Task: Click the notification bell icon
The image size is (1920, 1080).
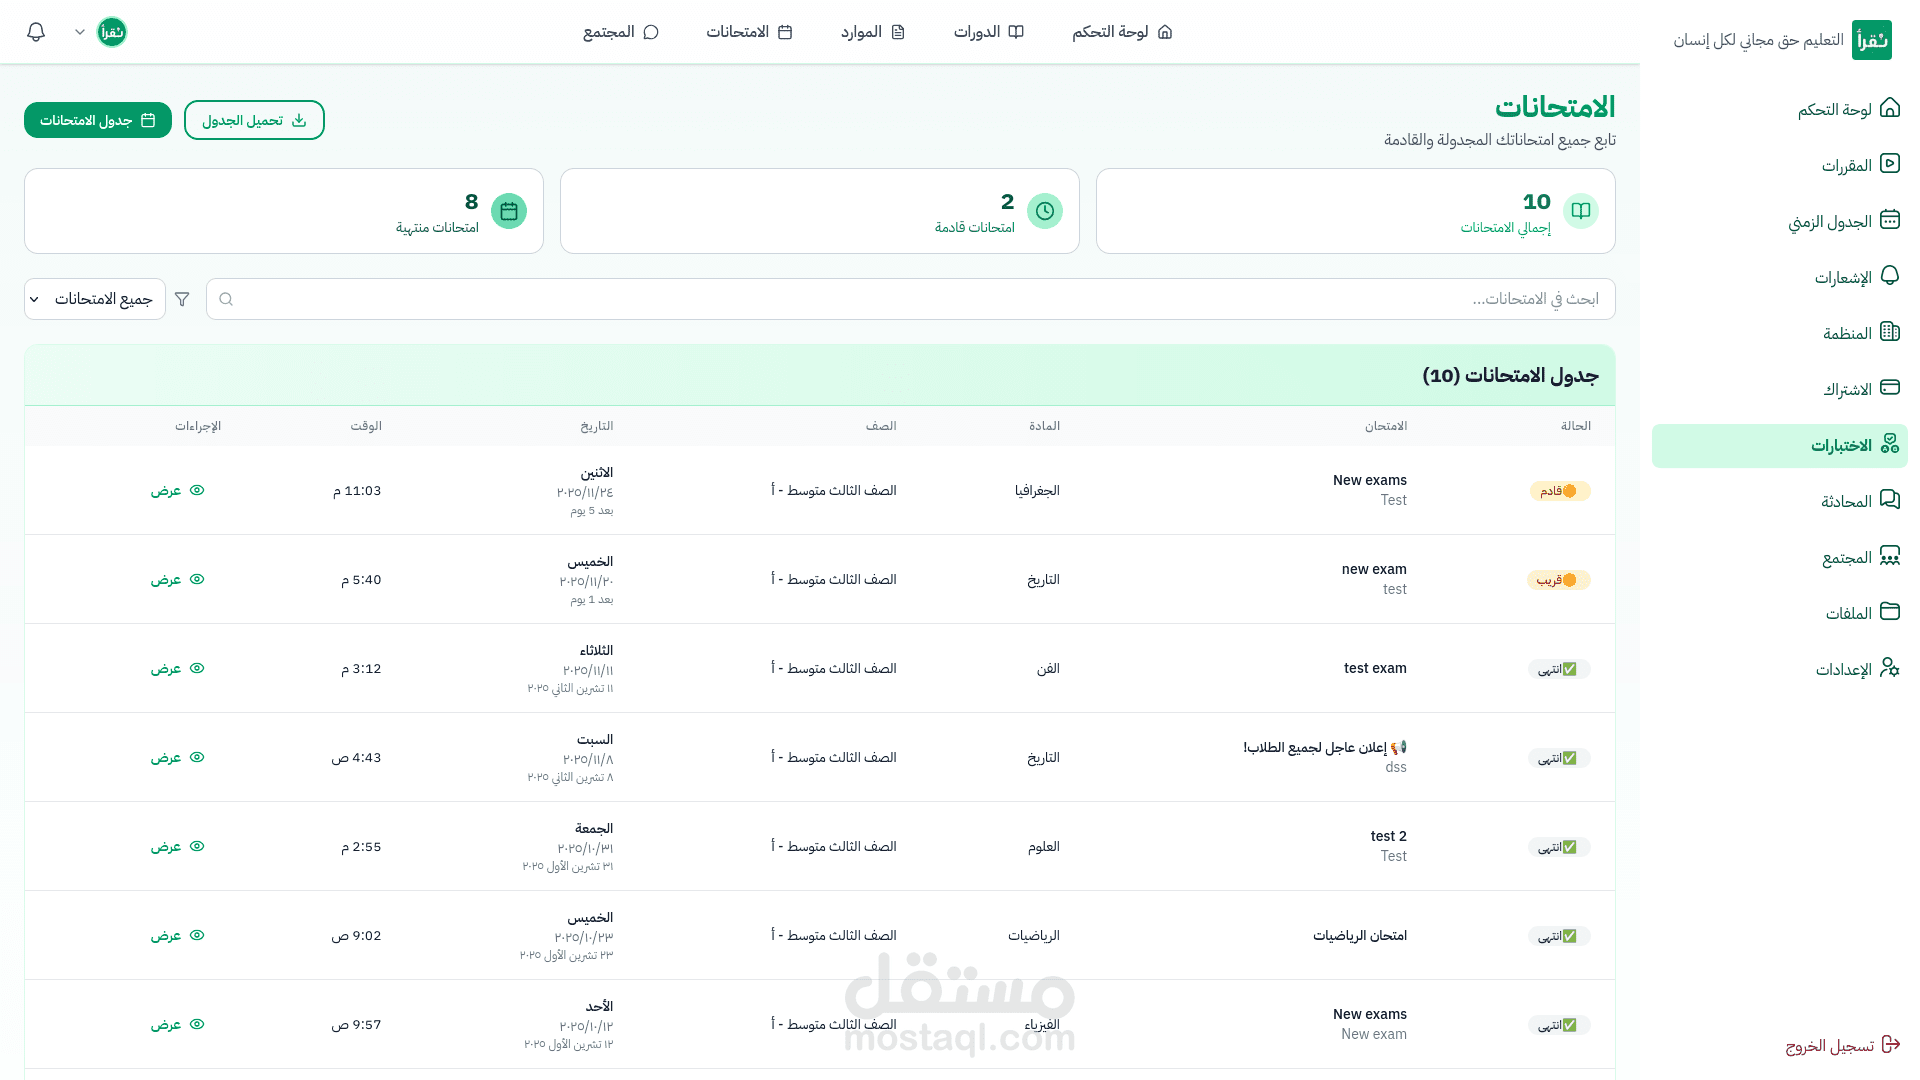Action: pos(36,32)
